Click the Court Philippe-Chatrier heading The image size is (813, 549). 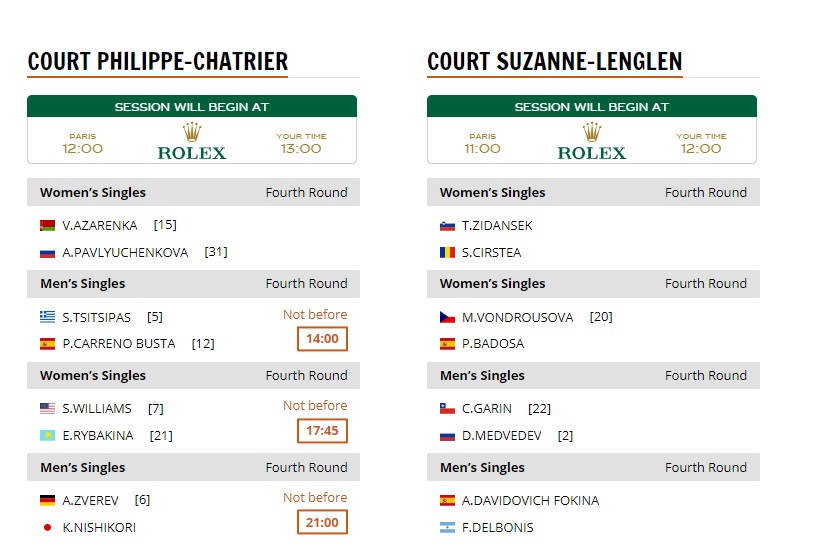[x=158, y=62]
